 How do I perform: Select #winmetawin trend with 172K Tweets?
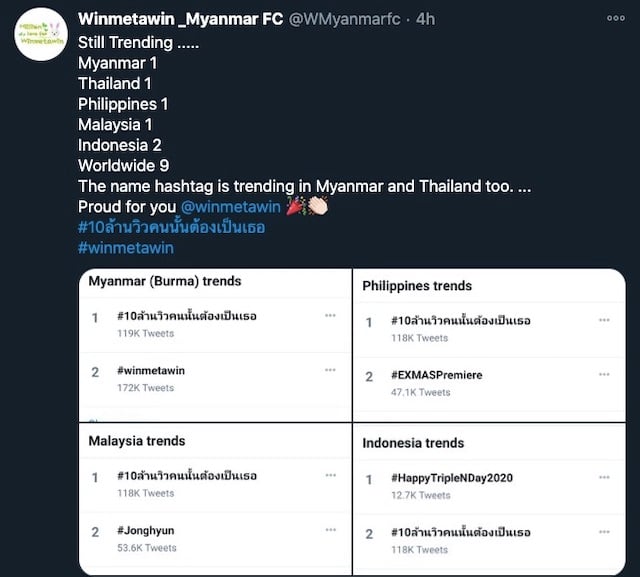(x=215, y=379)
